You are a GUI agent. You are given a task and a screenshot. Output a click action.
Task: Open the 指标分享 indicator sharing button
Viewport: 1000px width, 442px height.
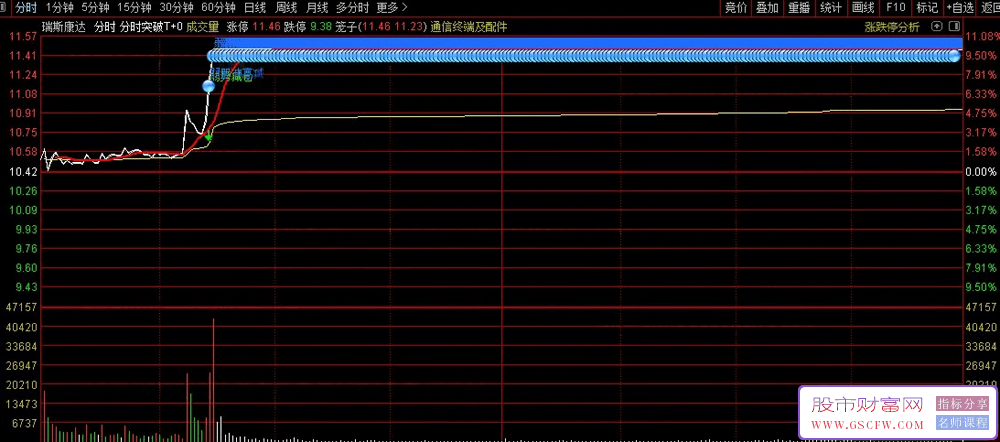coord(962,404)
